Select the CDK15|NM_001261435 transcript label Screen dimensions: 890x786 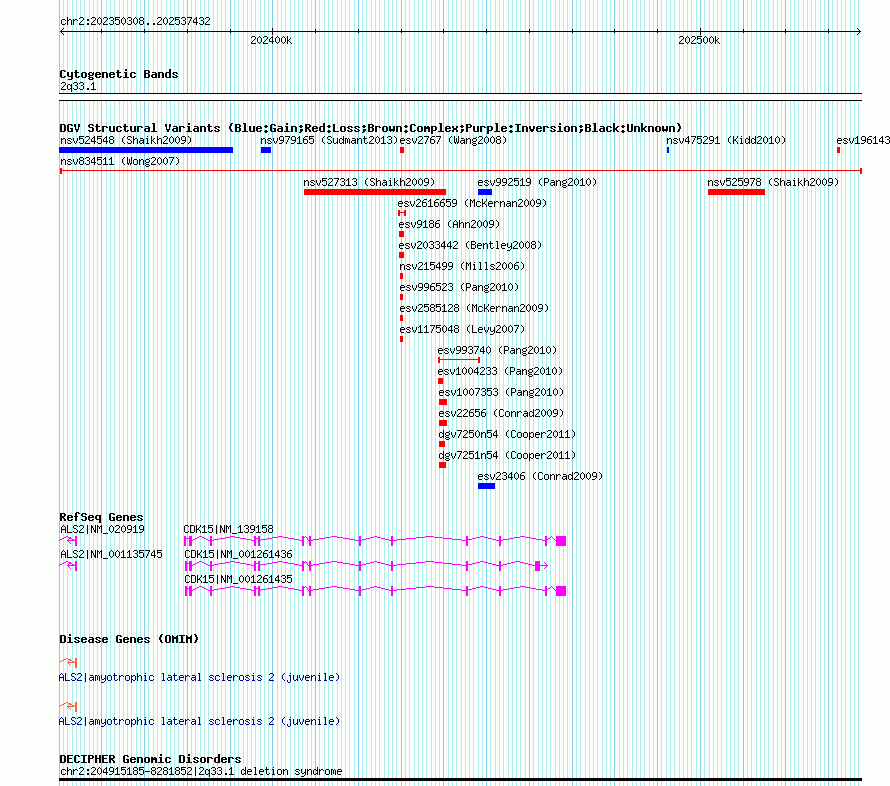(x=238, y=579)
